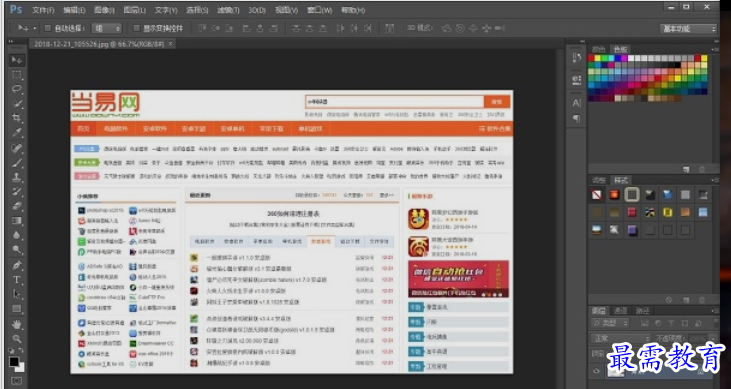This screenshot has width=731, height=389.
Task: Open the collapsed Paragraph panel icon
Action: pos(577,118)
